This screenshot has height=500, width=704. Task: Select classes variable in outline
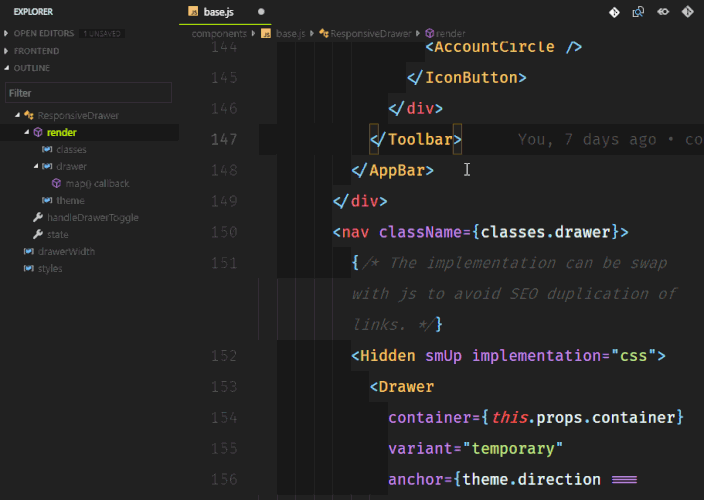(x=71, y=149)
